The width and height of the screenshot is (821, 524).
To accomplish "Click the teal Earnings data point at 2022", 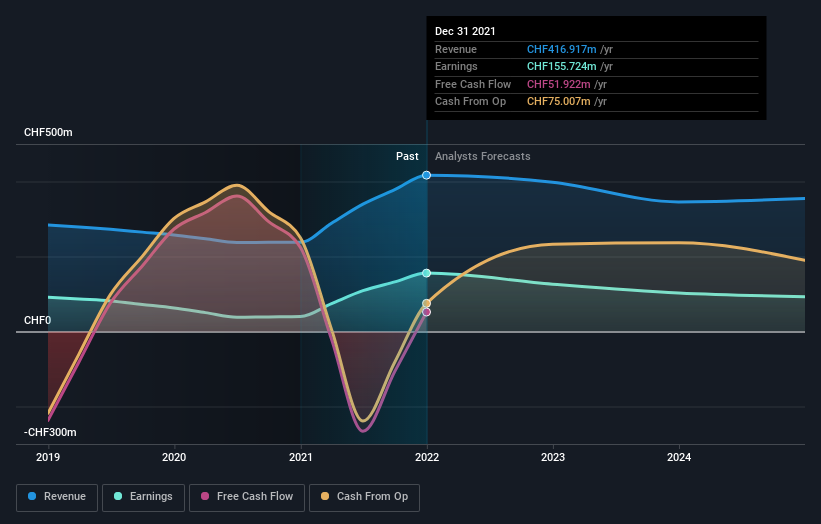I will [x=427, y=273].
